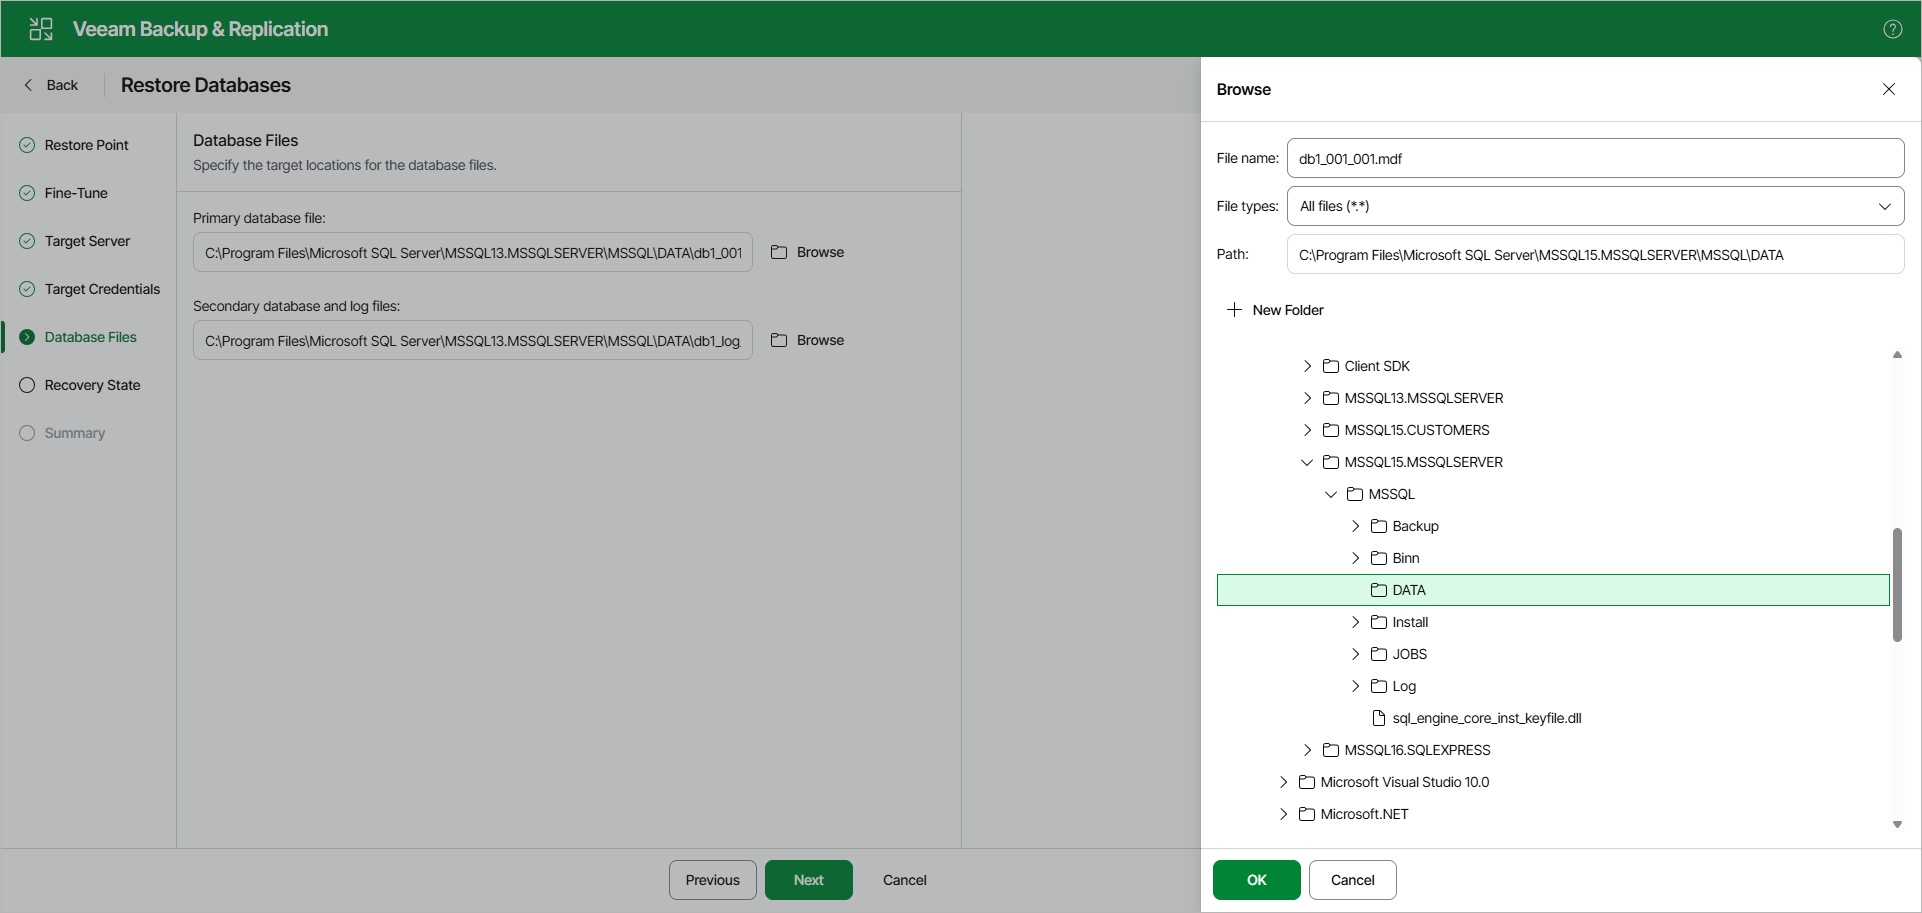Click the File name input field
The image size is (1922, 913).
click(x=1595, y=158)
